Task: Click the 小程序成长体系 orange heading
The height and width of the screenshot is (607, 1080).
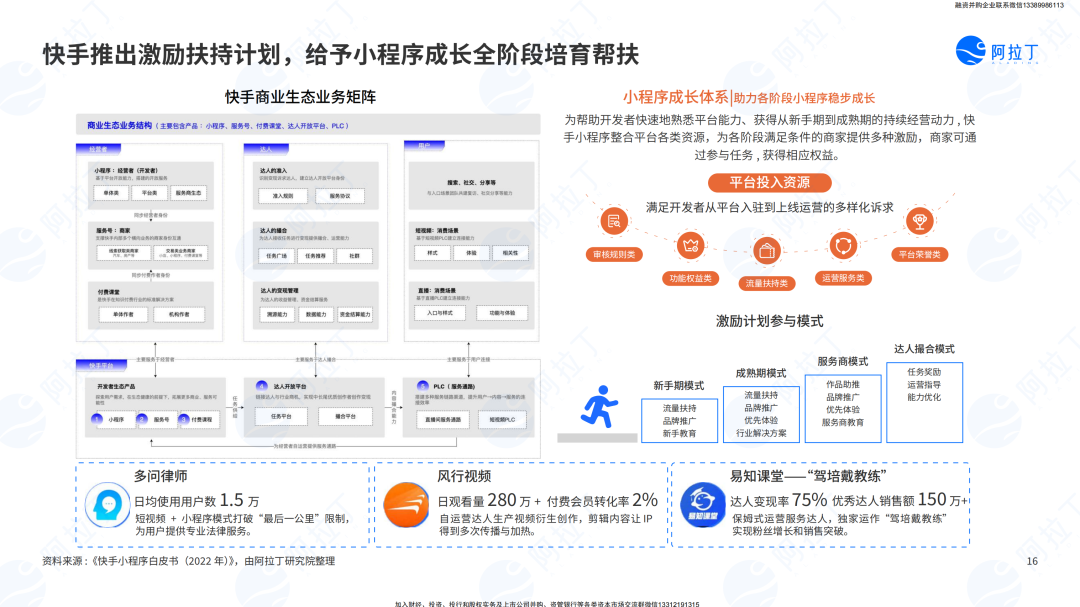Action: (x=675, y=97)
